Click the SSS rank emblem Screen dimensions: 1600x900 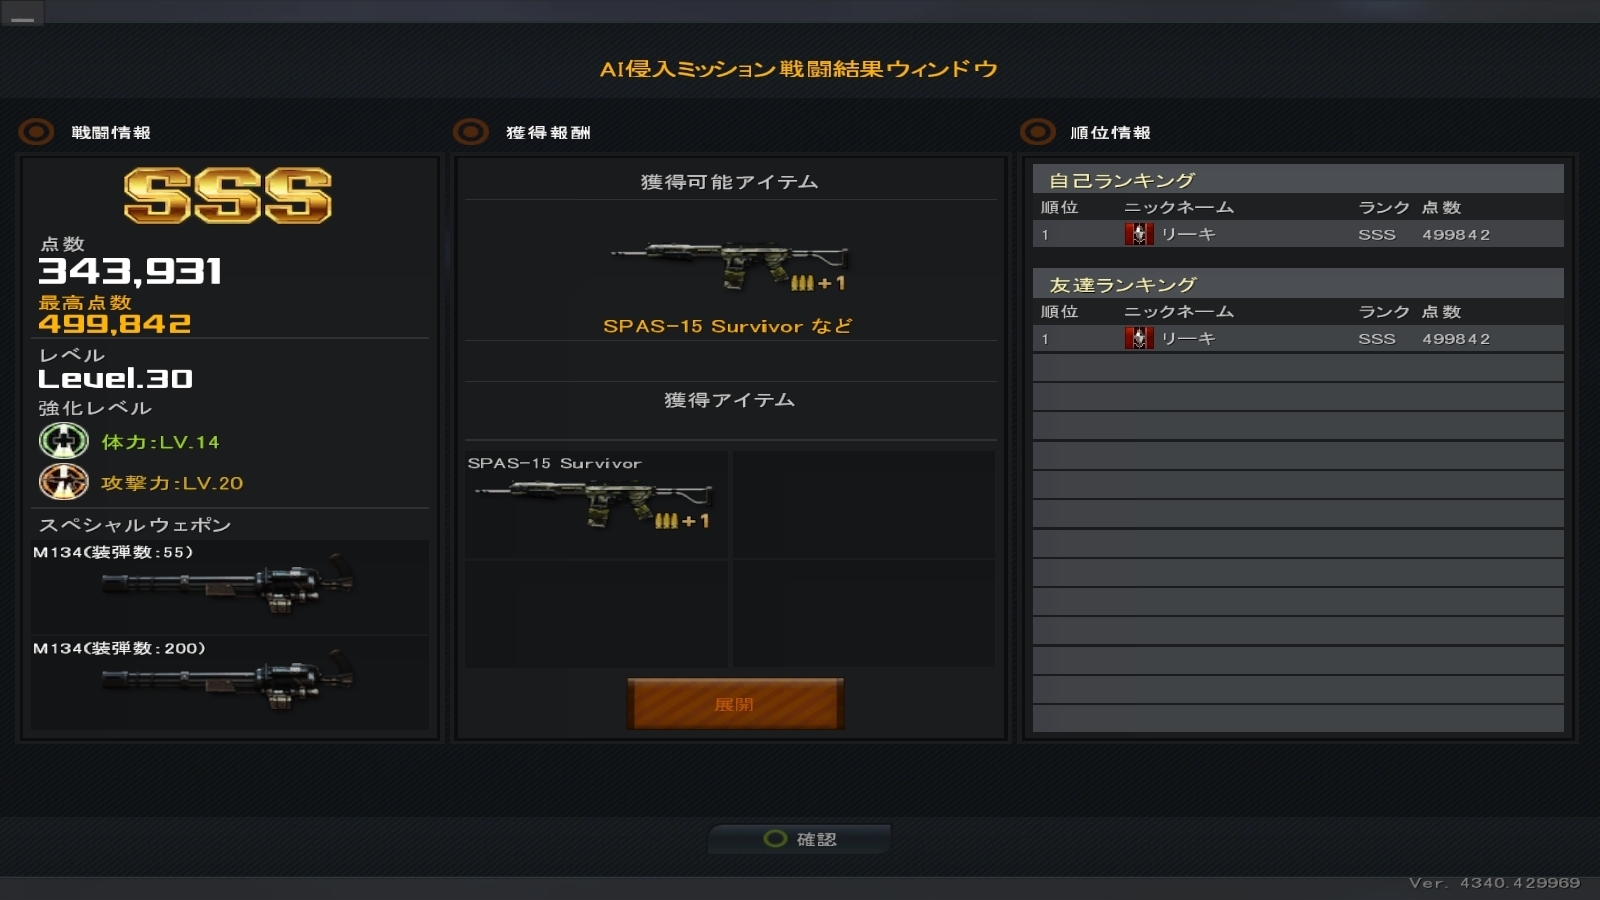click(228, 195)
